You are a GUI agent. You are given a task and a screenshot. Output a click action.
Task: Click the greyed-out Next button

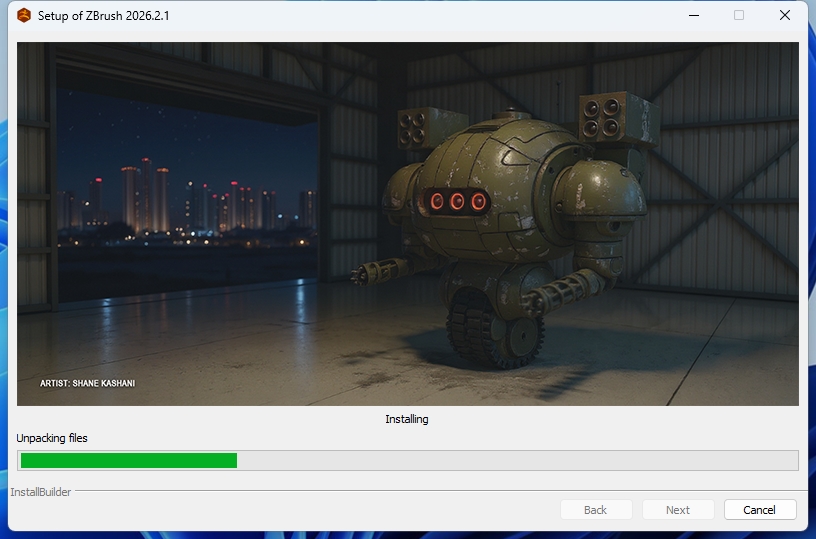point(678,510)
